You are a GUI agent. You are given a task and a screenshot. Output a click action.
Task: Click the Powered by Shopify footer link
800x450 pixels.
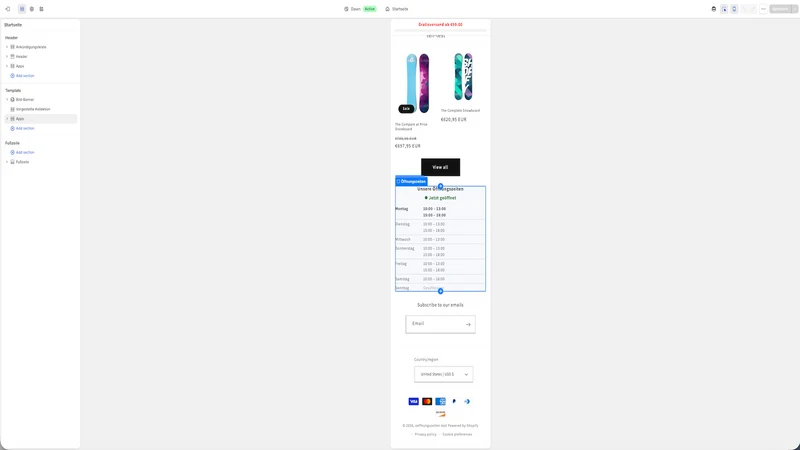463,426
